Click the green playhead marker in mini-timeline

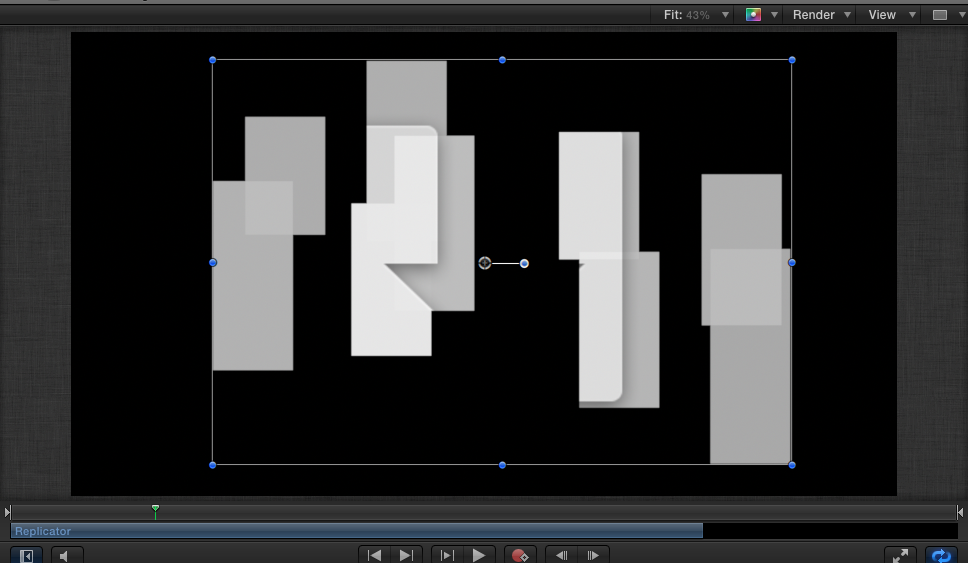[x=156, y=510]
